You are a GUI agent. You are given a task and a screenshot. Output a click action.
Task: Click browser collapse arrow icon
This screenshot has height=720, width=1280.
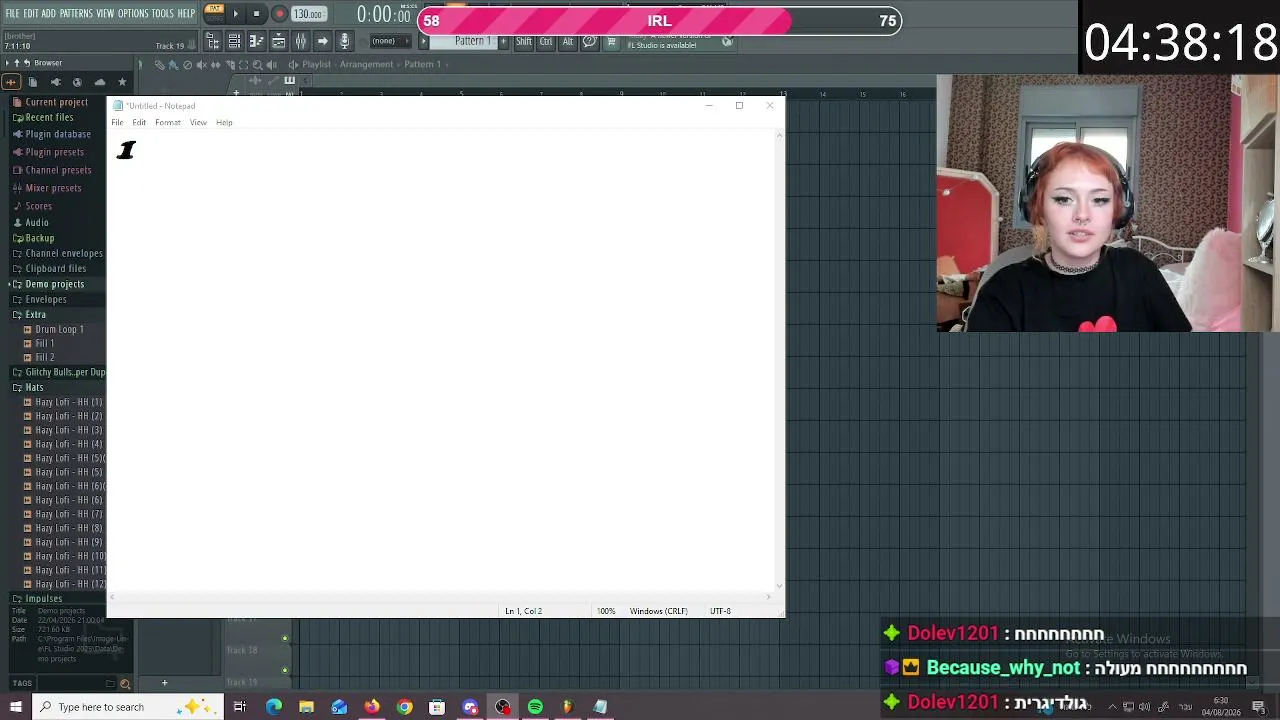7,63
